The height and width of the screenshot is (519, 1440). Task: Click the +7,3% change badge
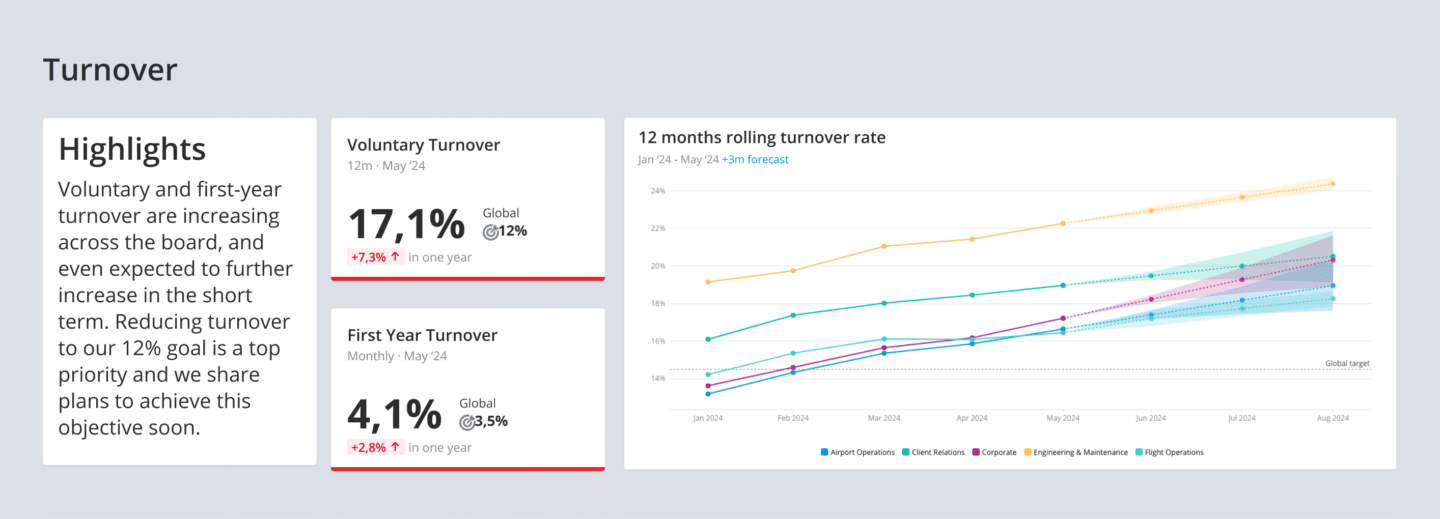pyautogui.click(x=376, y=257)
